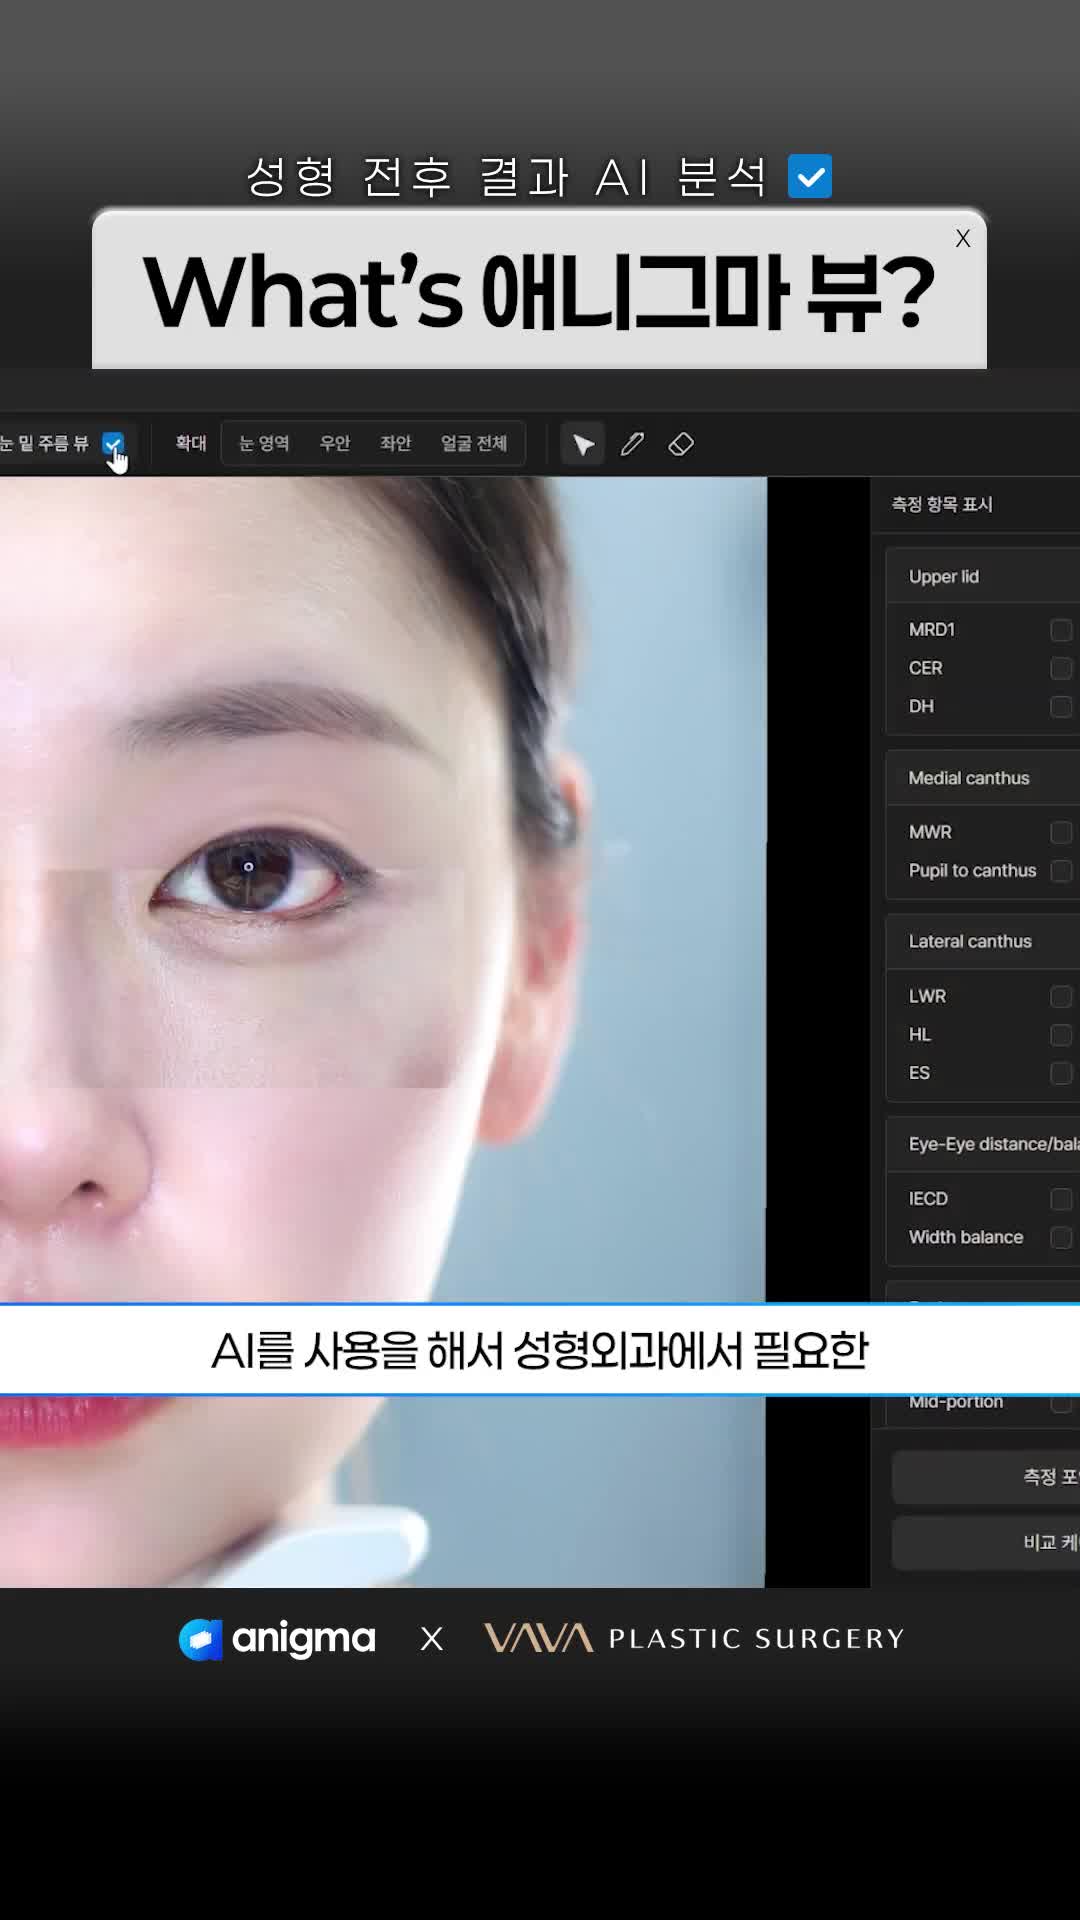Select the pencil drawing tool
The width and height of the screenshot is (1080, 1920).
632,444
